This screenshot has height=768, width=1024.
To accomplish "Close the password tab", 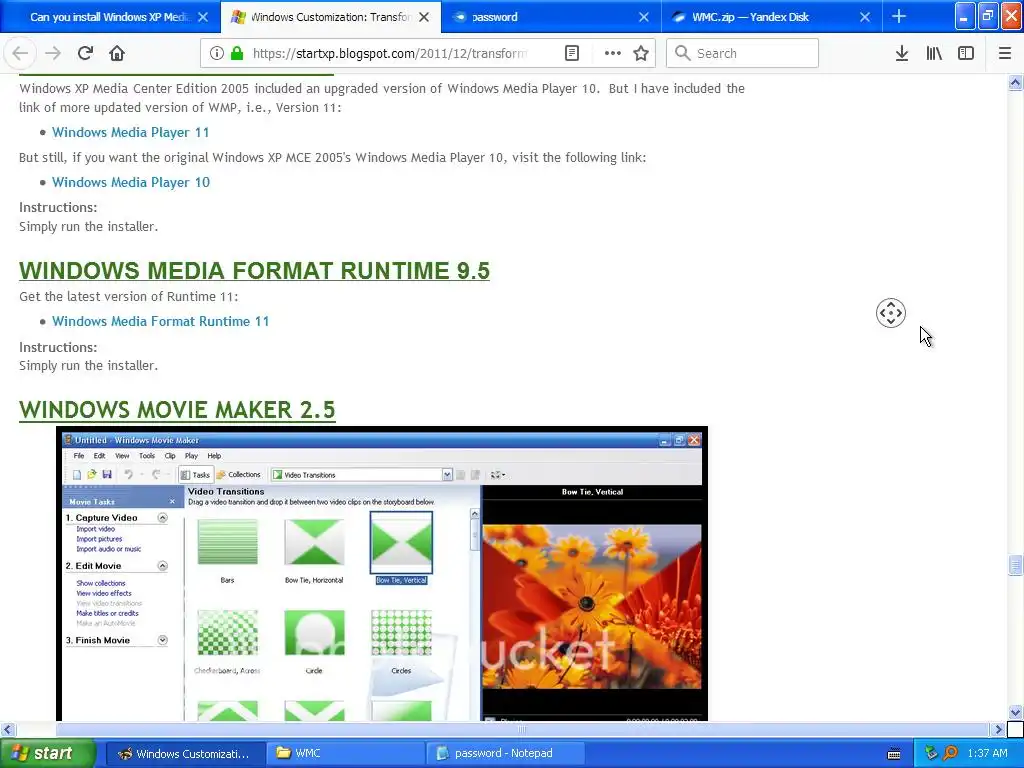I will click(x=644, y=17).
